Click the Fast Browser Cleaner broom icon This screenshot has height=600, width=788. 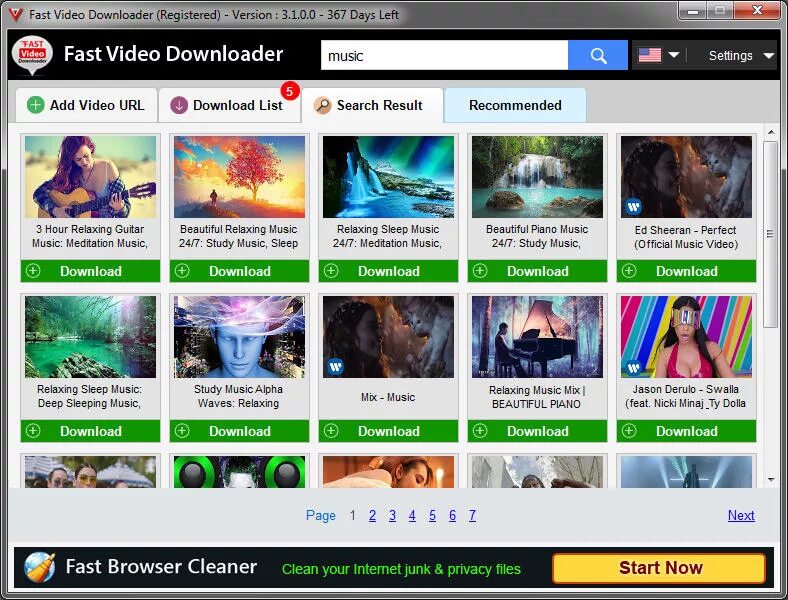(x=39, y=567)
